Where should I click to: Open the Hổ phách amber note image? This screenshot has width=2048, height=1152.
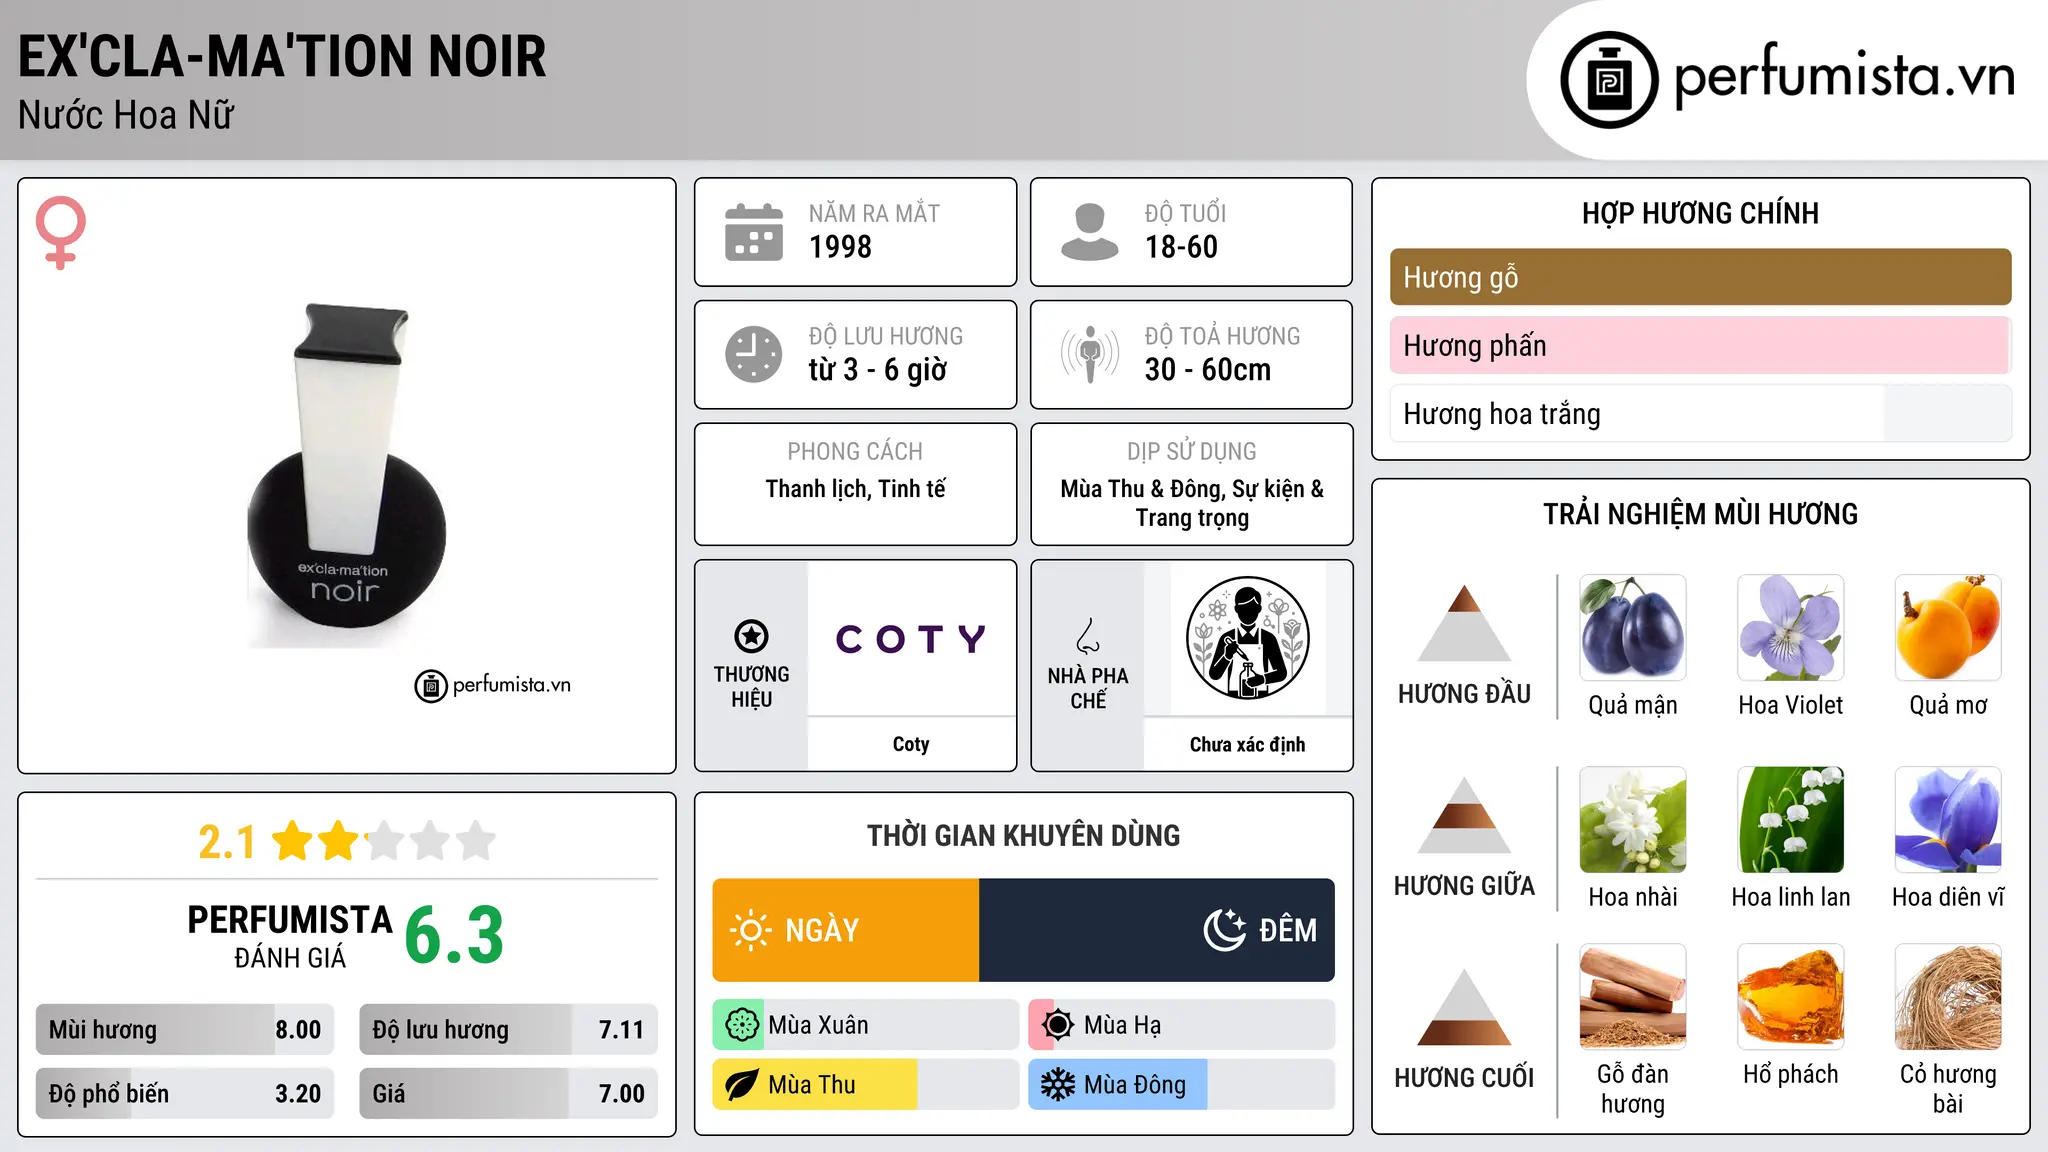1790,997
